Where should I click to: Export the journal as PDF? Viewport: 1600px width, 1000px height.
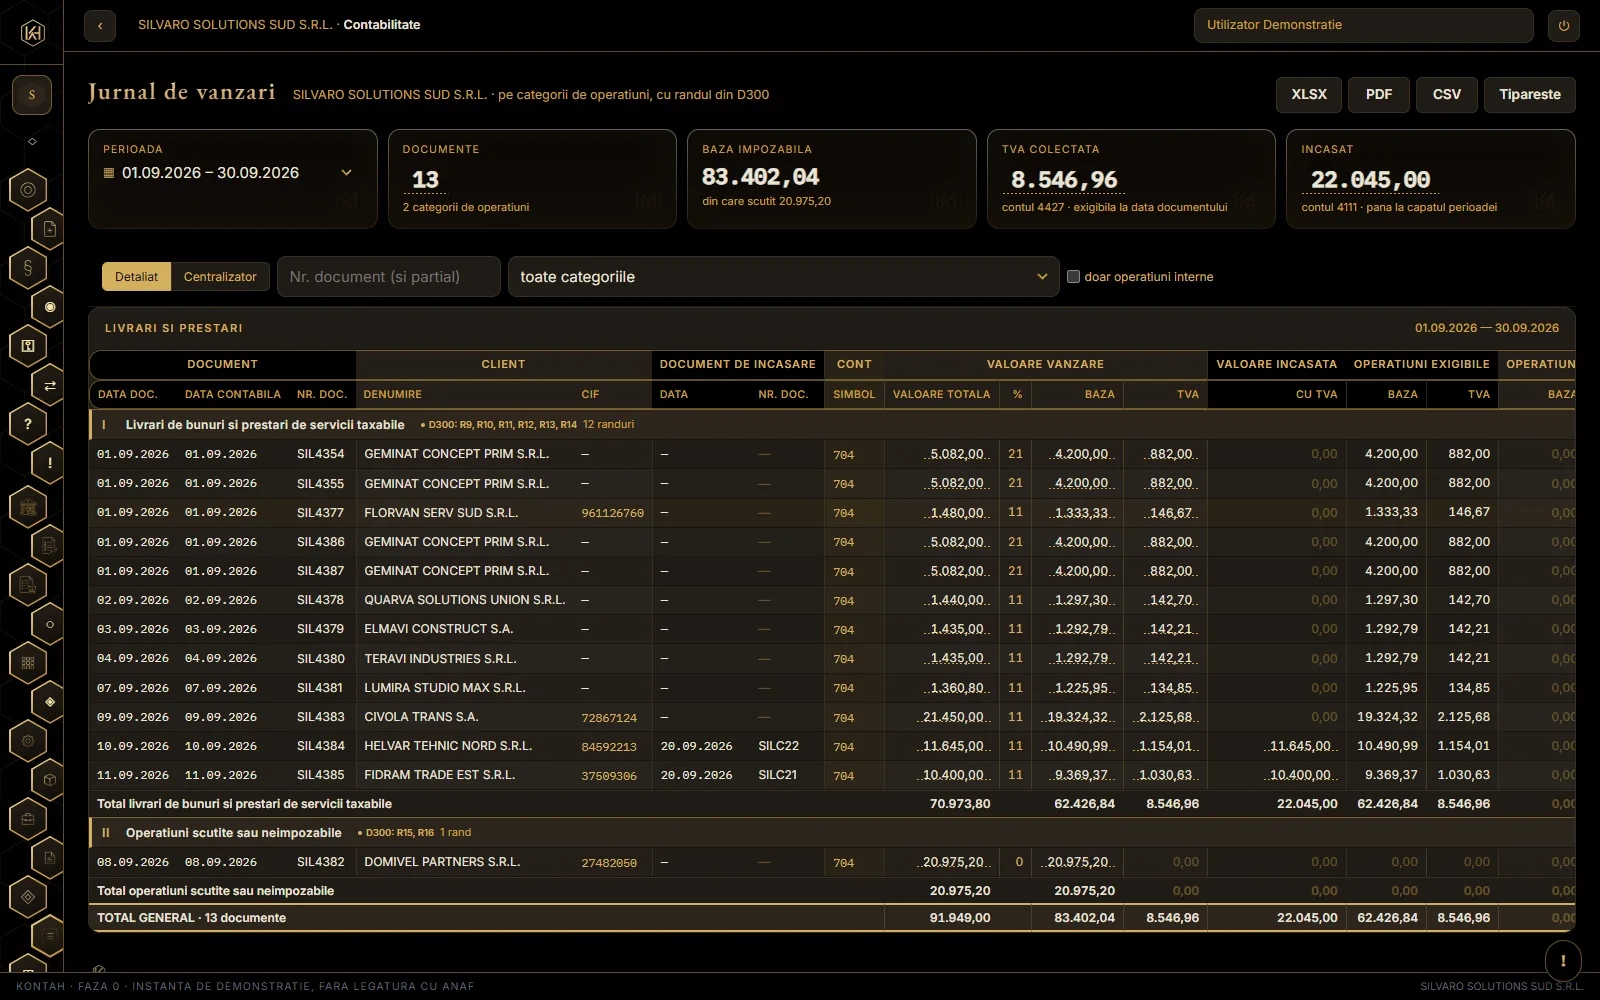(1379, 95)
